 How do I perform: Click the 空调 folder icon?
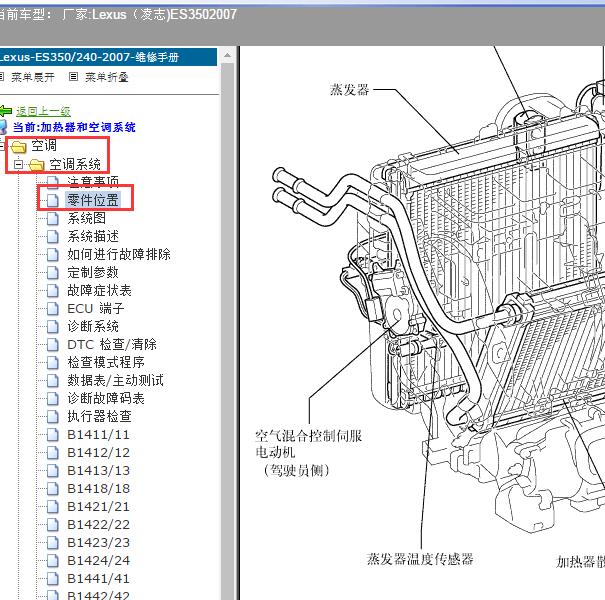(x=19, y=147)
